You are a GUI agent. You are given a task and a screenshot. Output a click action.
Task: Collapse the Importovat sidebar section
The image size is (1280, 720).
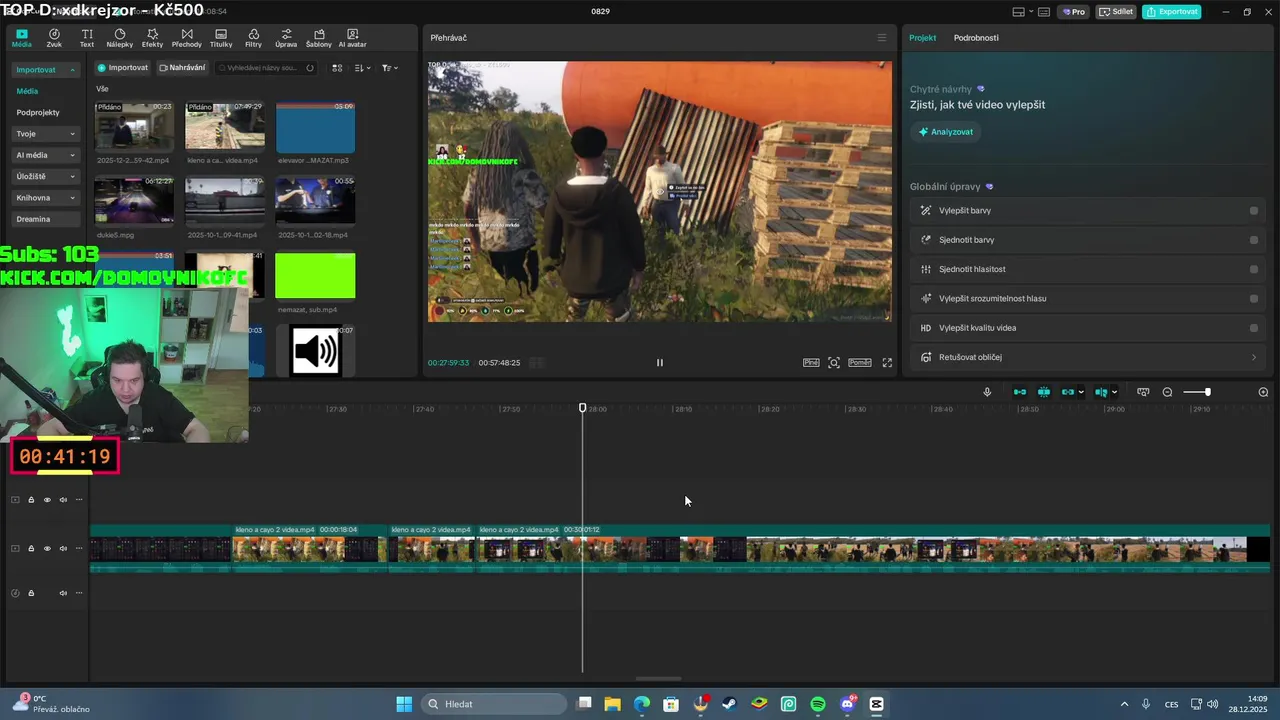click(x=72, y=70)
